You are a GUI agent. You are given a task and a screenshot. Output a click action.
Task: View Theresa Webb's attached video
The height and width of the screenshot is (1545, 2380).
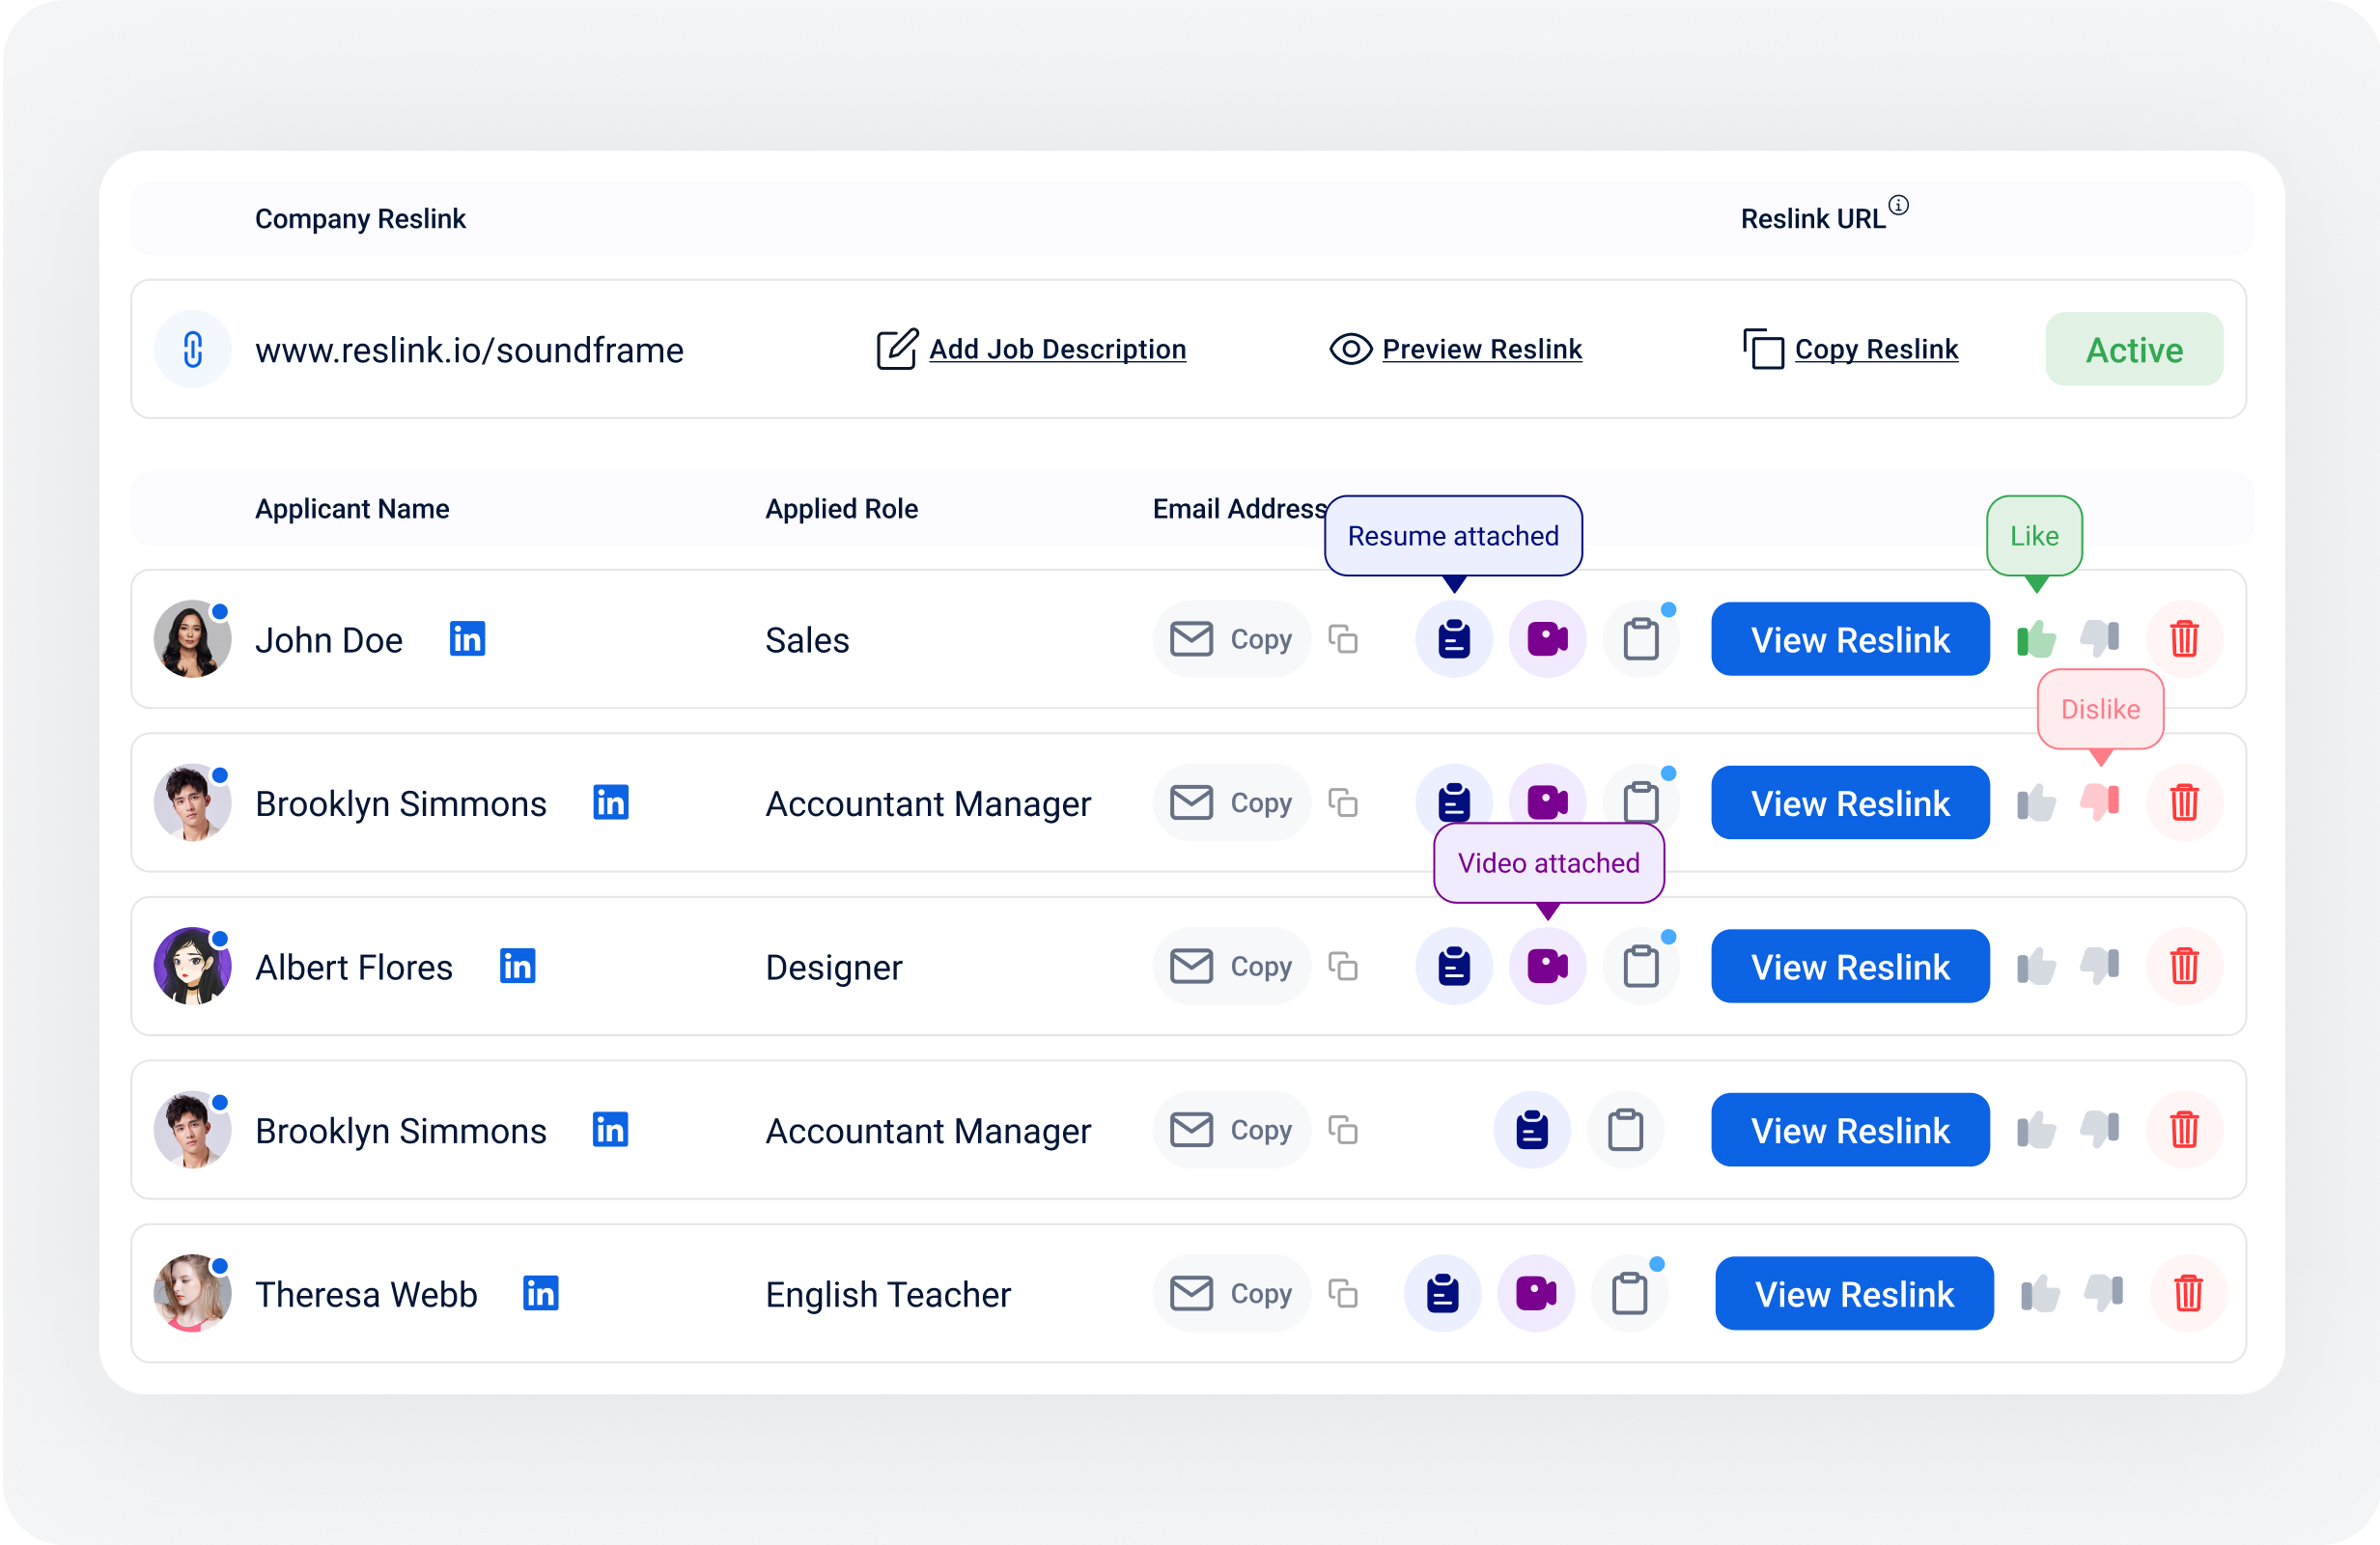click(x=1538, y=1293)
